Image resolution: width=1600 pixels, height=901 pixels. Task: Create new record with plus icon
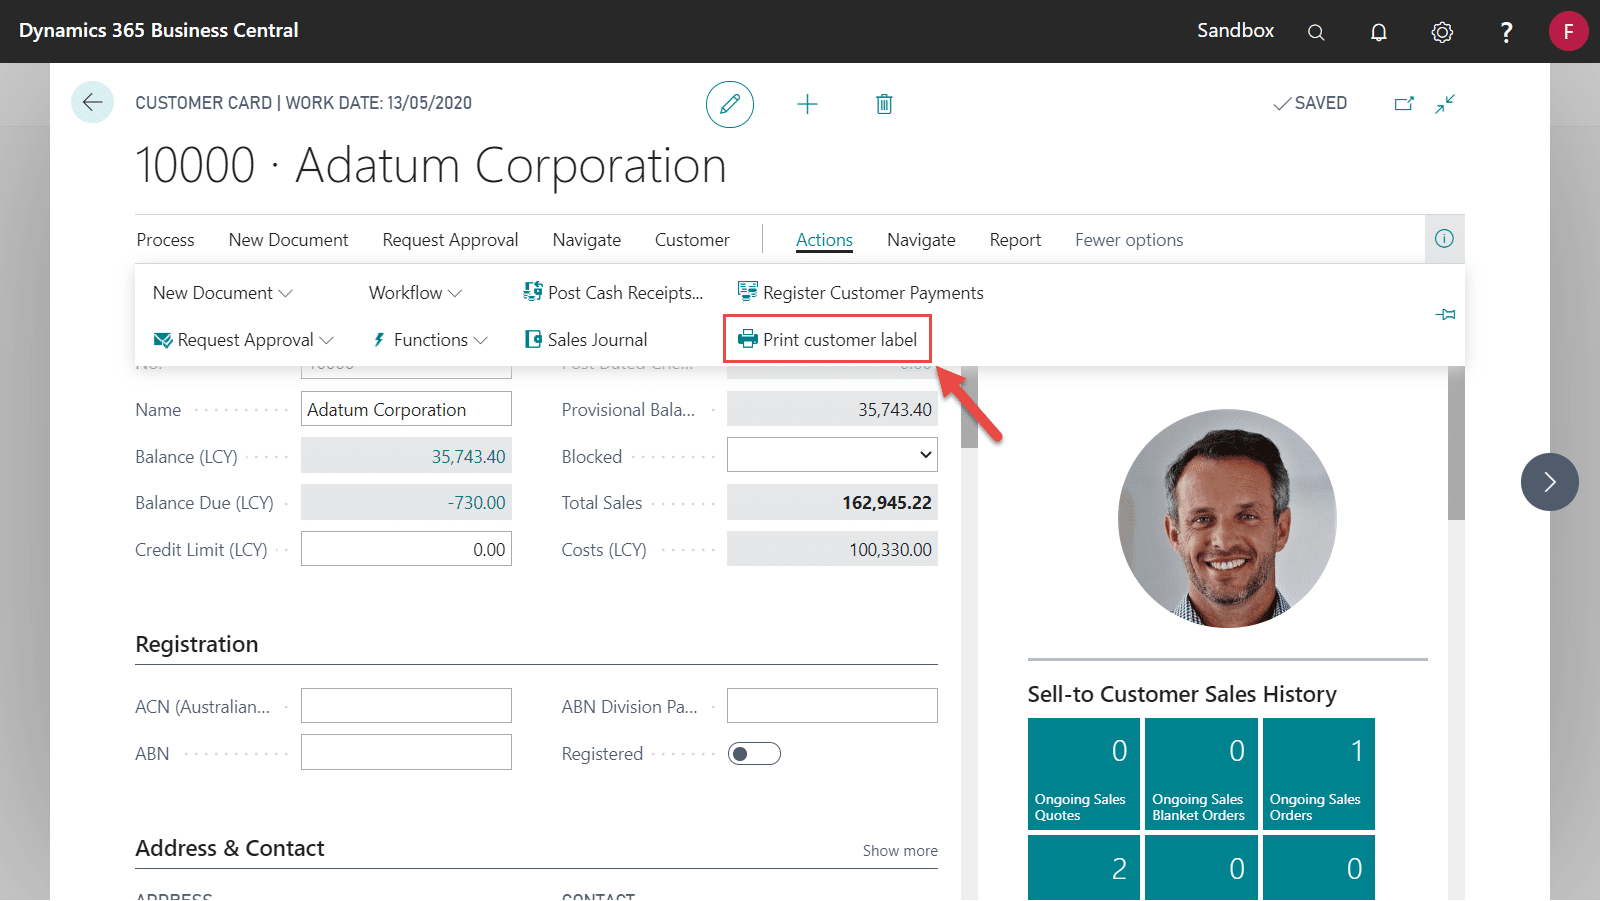pos(807,104)
